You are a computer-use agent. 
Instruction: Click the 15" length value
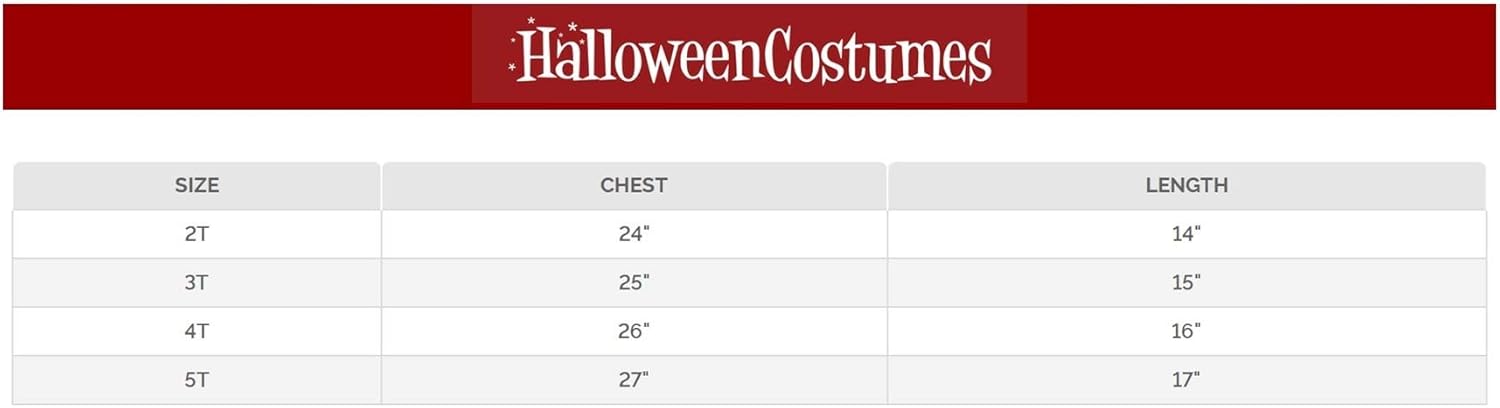point(1186,282)
